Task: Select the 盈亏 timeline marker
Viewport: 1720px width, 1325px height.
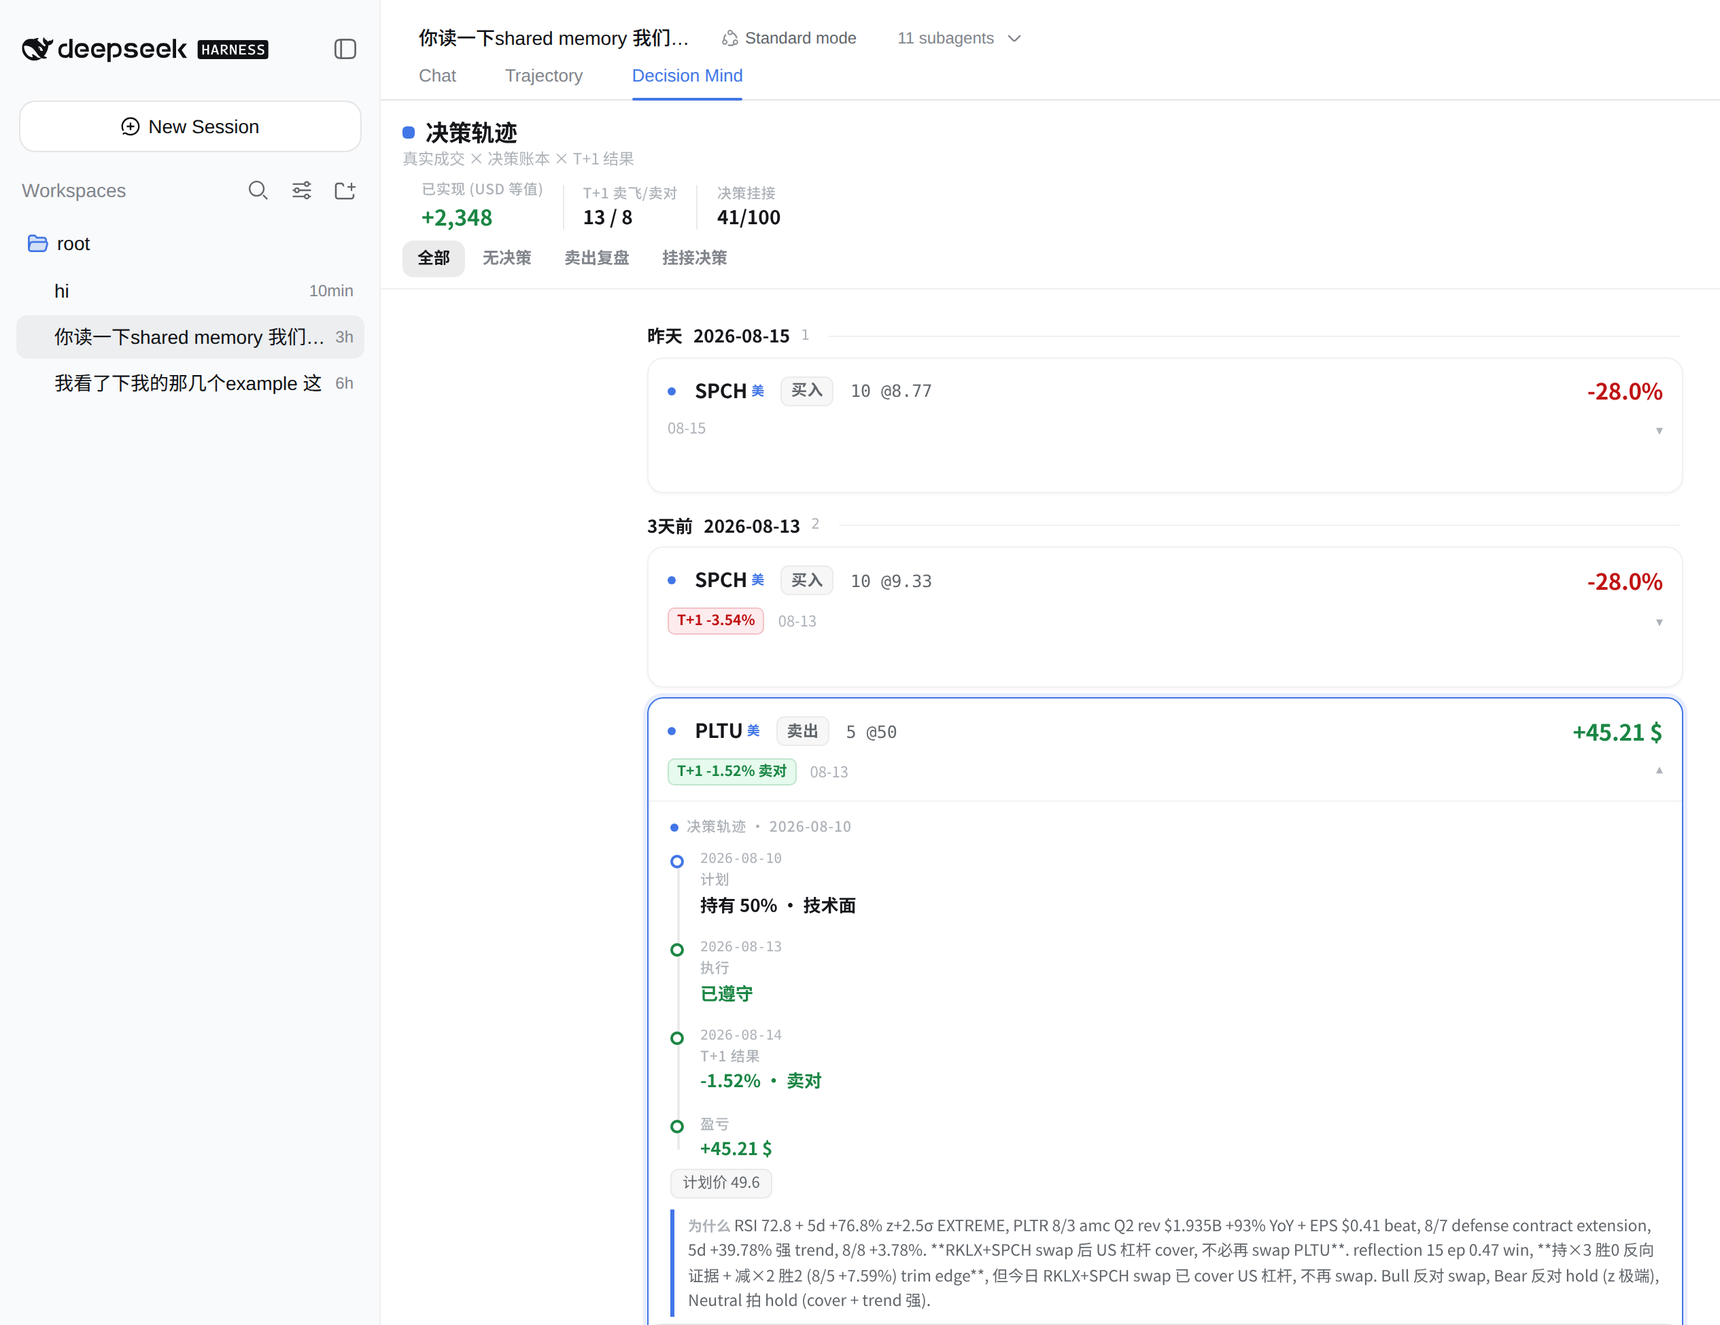Action: pos(677,1126)
